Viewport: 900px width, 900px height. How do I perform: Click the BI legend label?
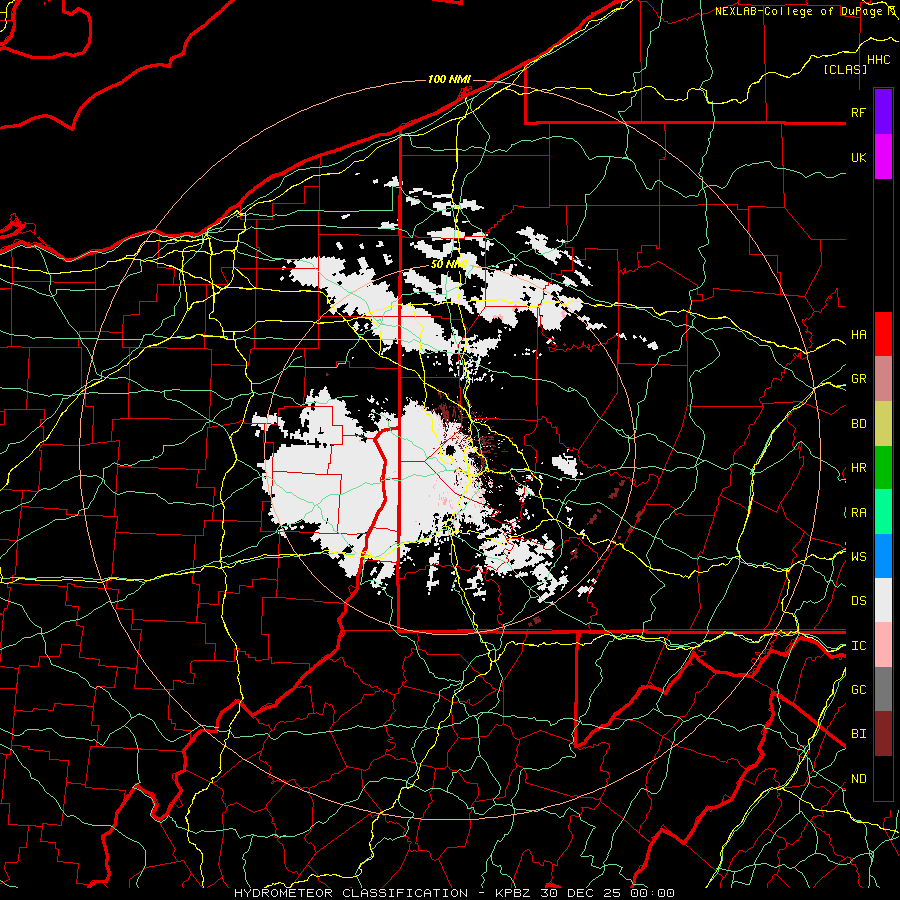pos(858,734)
